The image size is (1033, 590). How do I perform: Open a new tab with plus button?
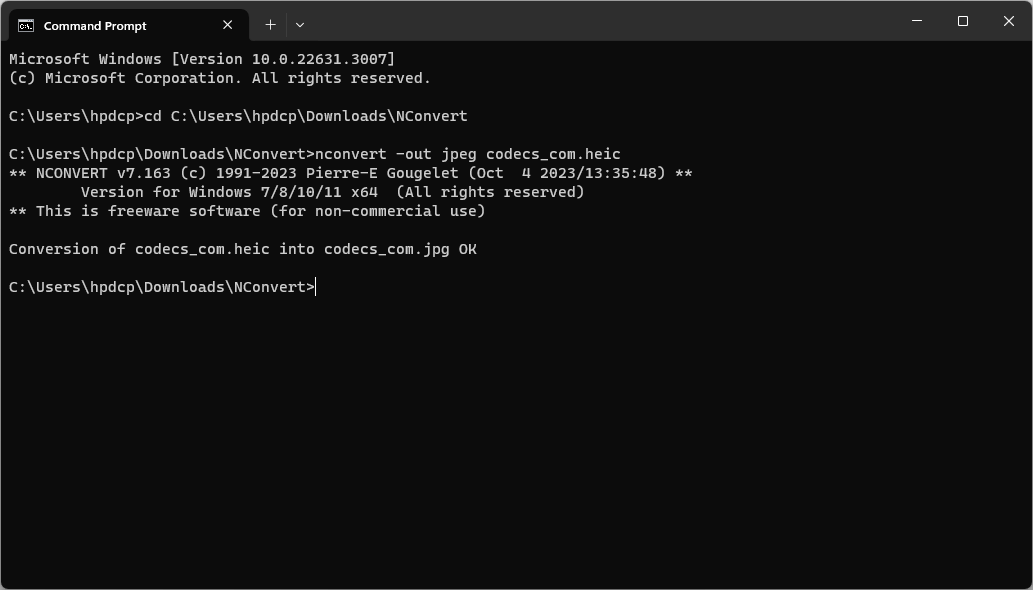click(270, 25)
